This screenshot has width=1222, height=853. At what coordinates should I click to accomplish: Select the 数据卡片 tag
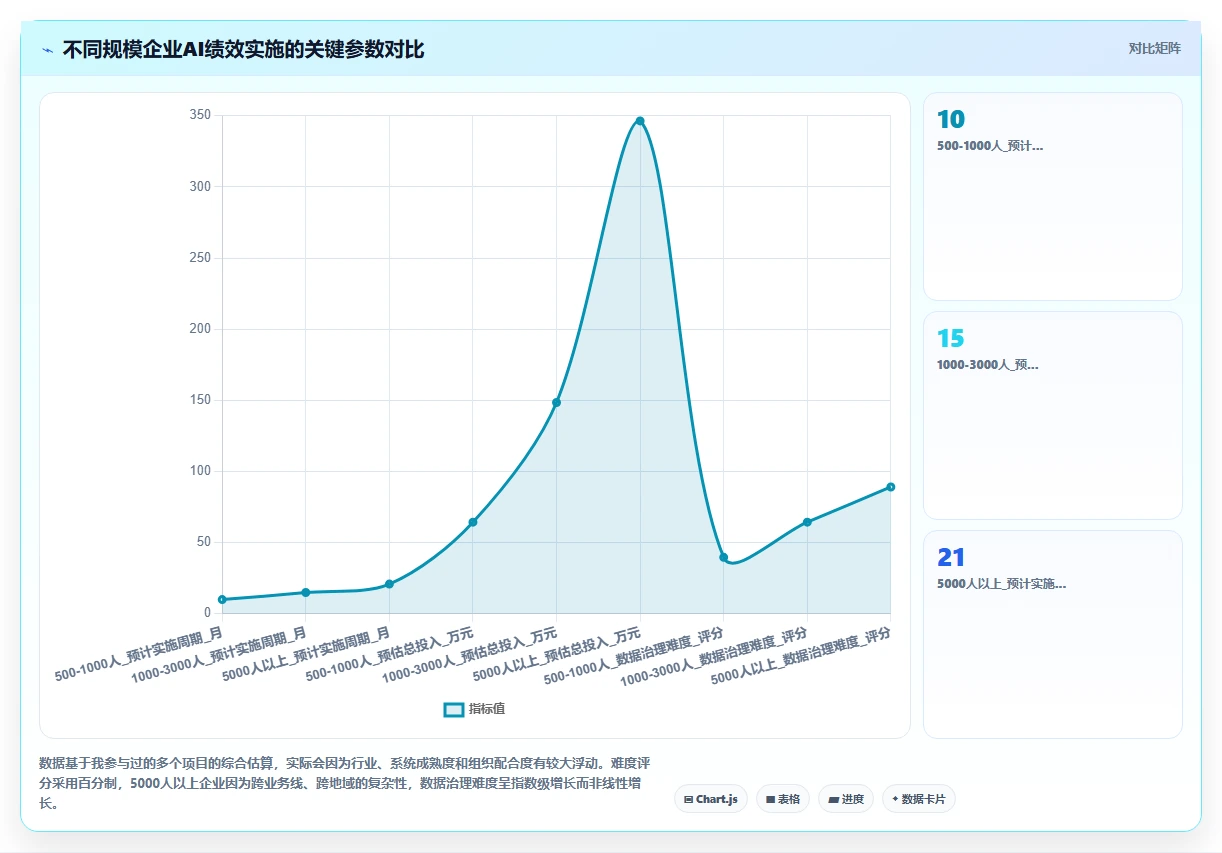[x=919, y=799]
